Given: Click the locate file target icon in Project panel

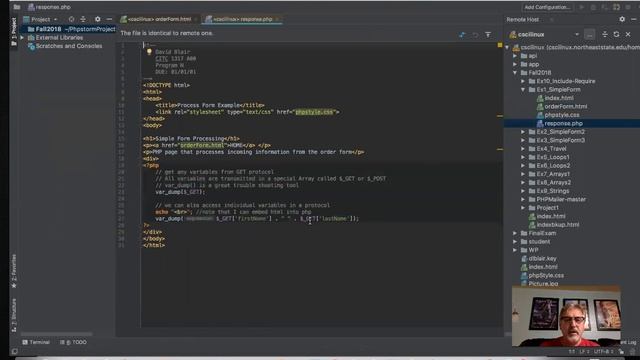Looking at the screenshot, I should [x=71, y=19].
